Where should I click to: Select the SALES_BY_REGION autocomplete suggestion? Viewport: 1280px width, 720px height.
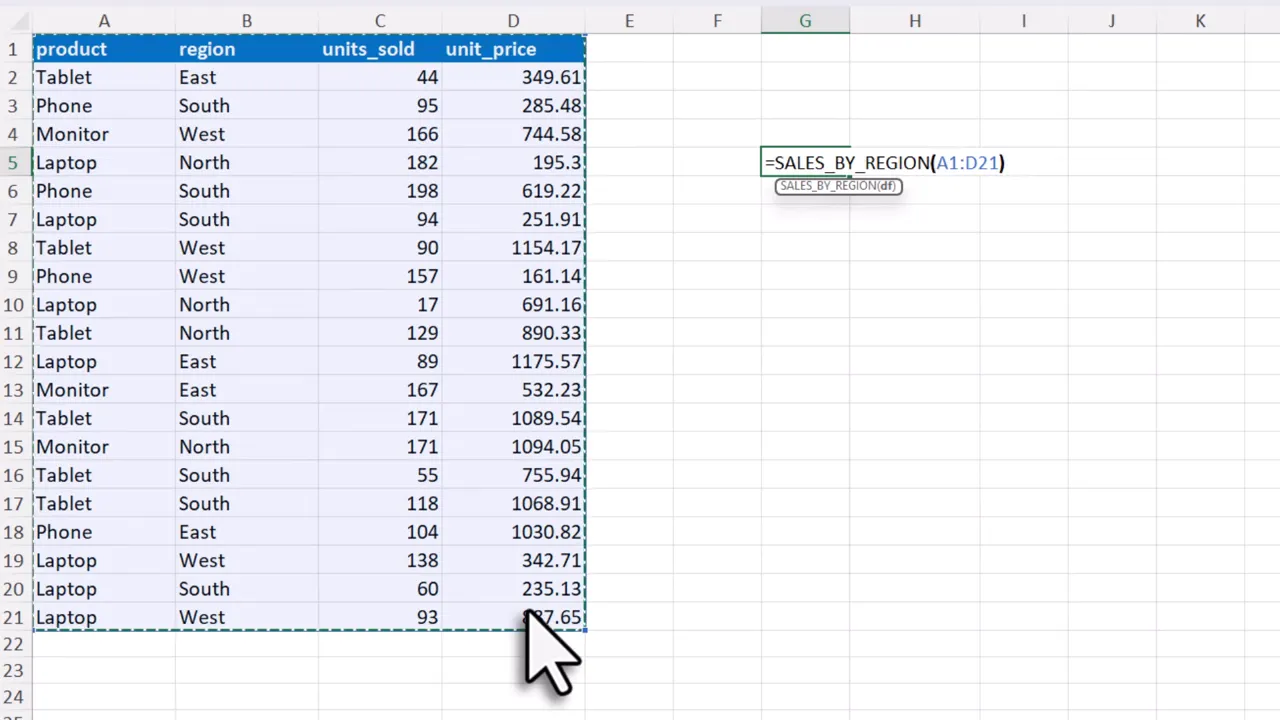[x=838, y=186]
